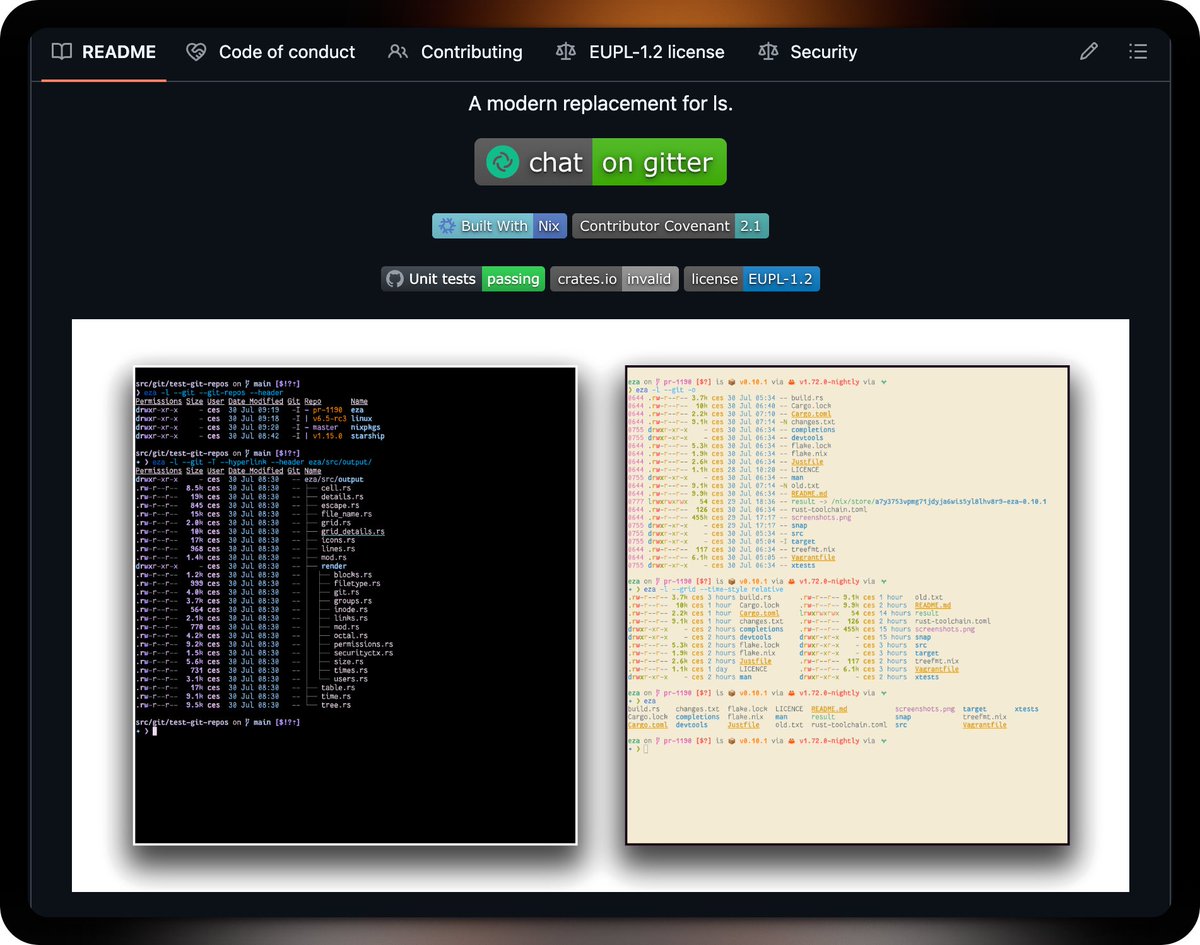Open the README outline list icon

[x=1137, y=52]
